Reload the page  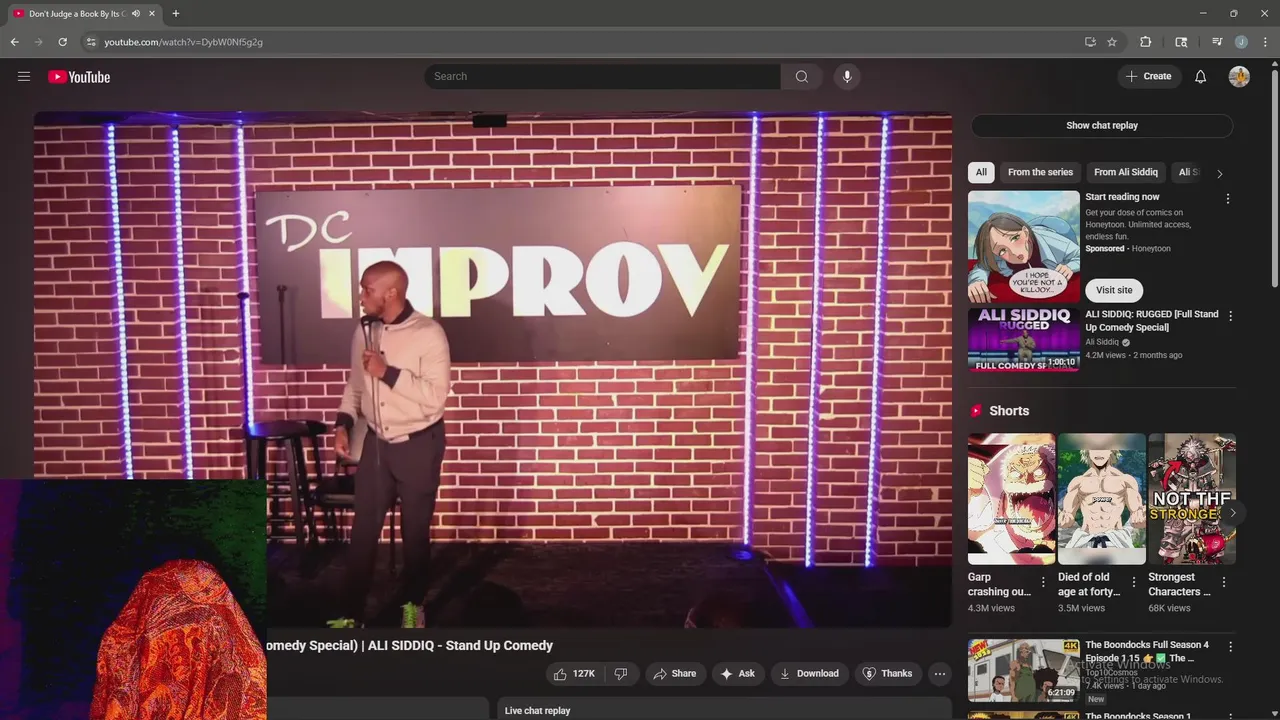[62, 42]
